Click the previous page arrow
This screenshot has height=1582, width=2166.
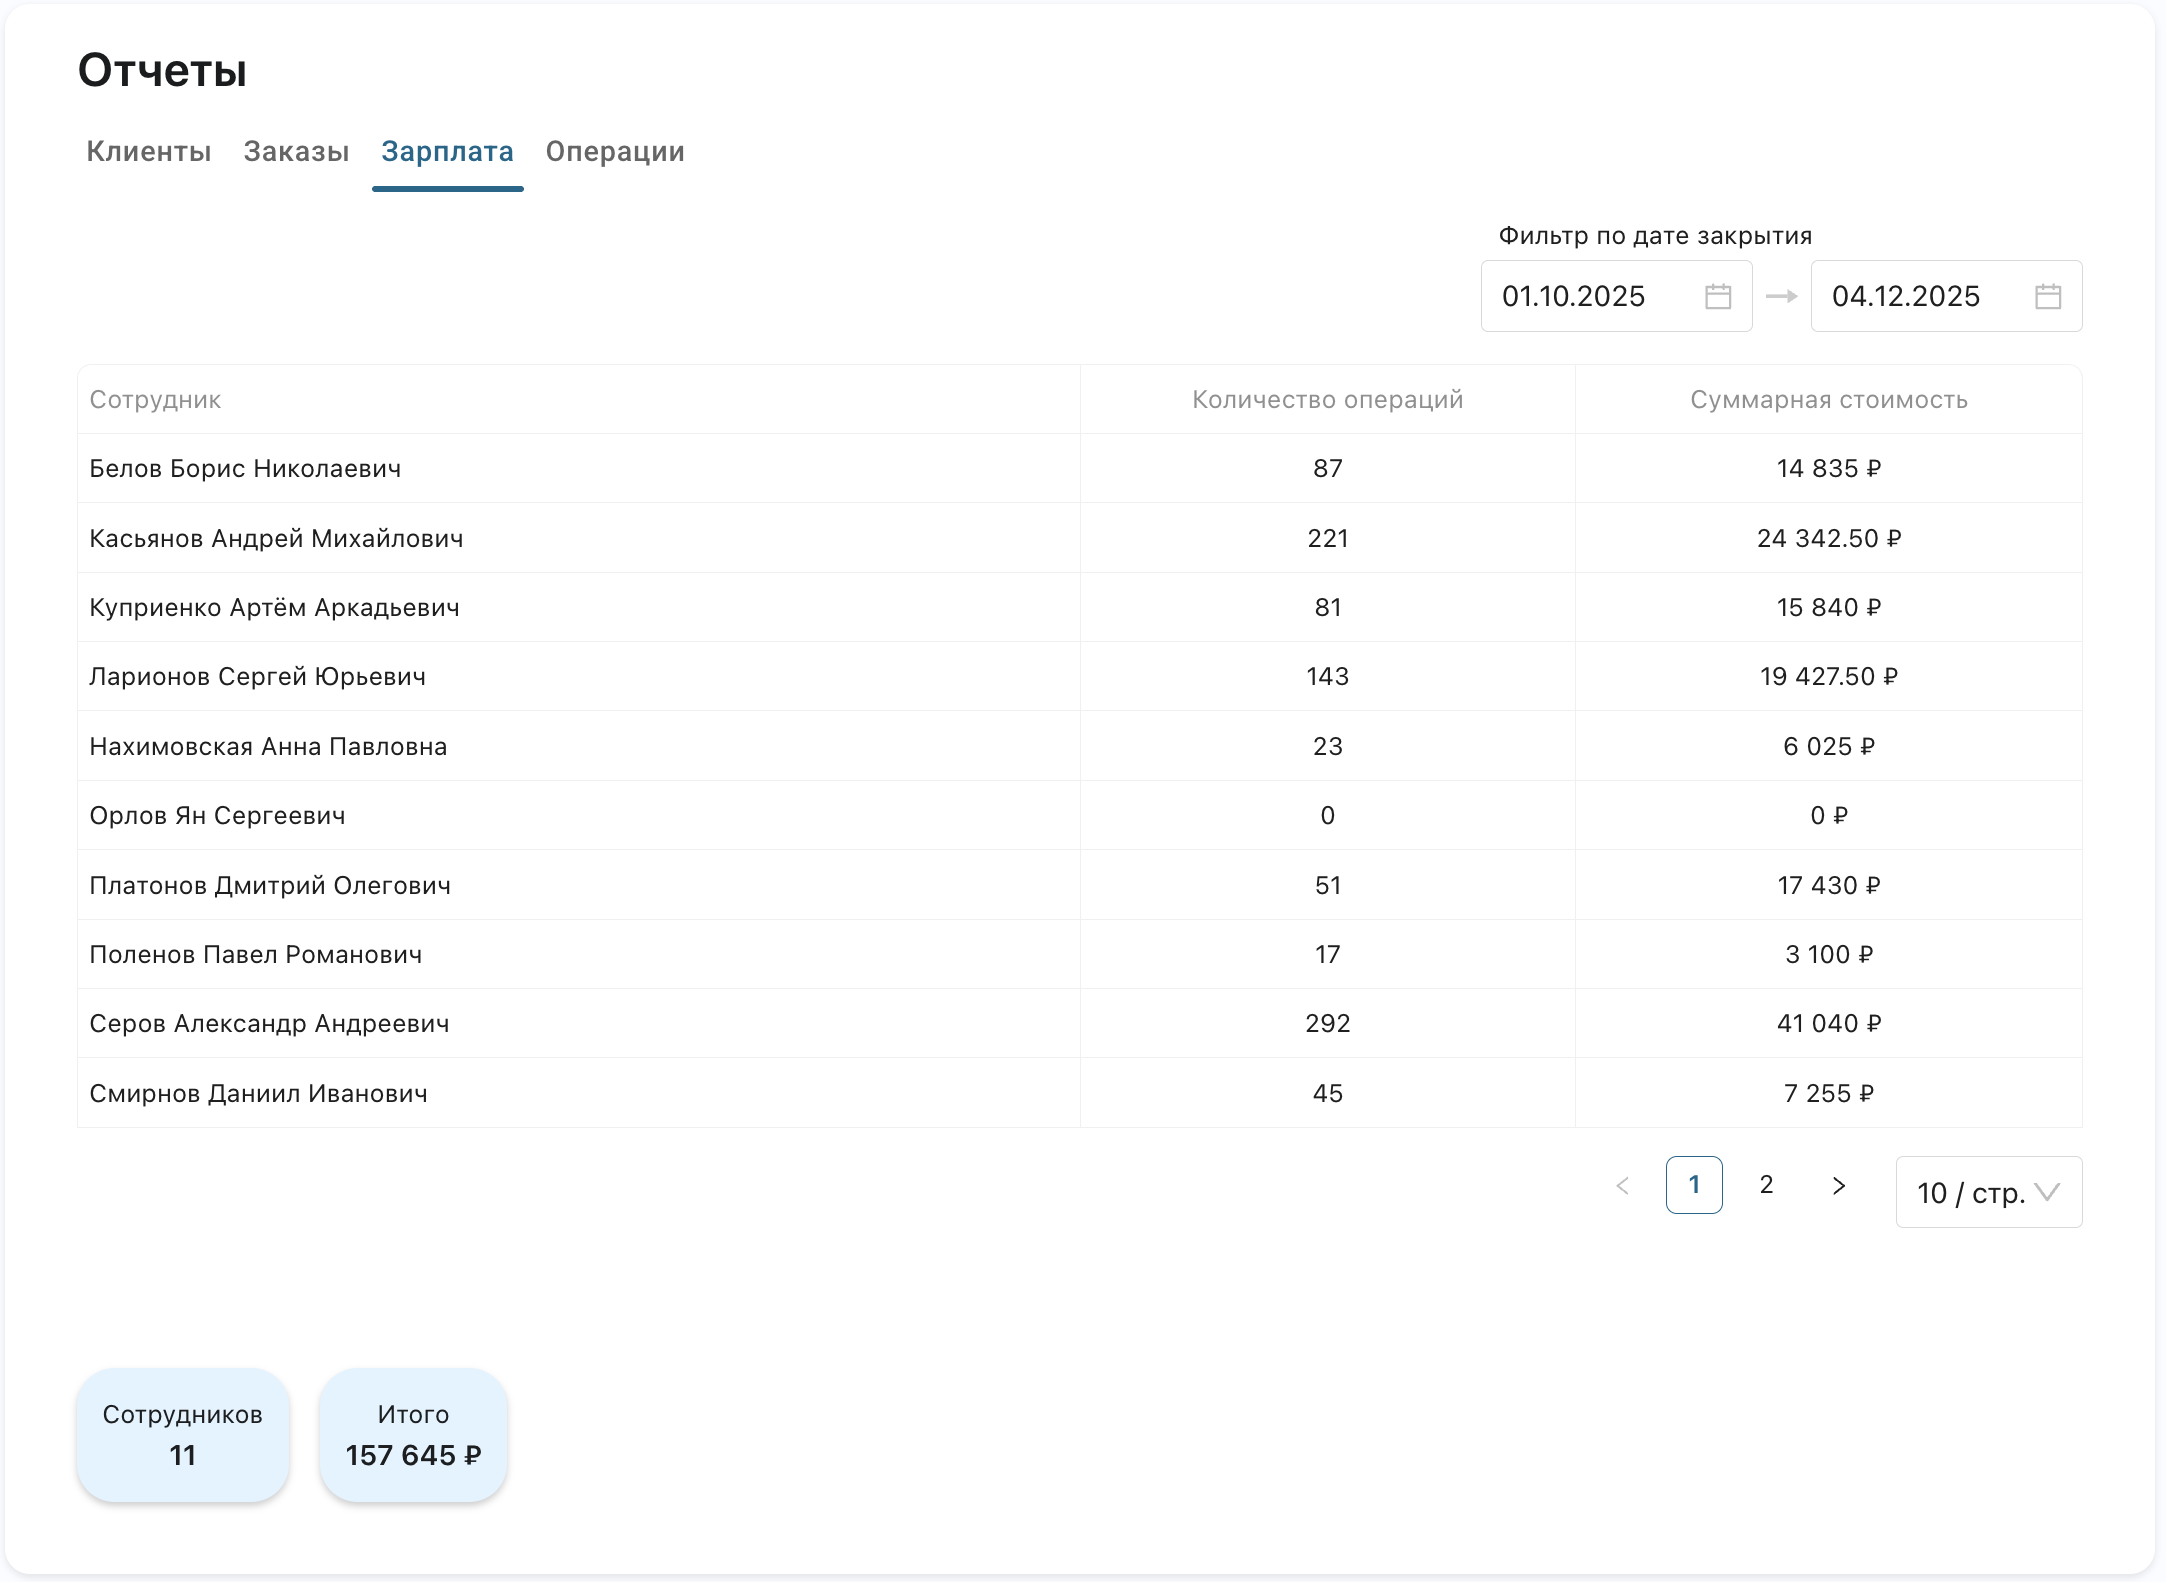[x=1622, y=1185]
